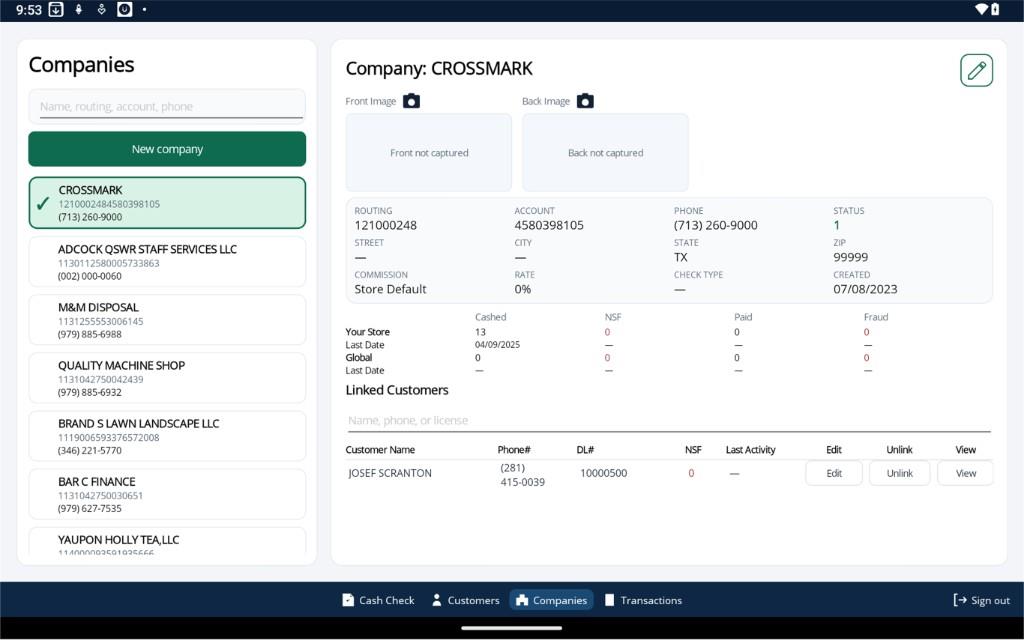This screenshot has width=1024, height=640.
Task: Select BRAND S LAWN LANDSCAPE LLC
Action: point(167,436)
